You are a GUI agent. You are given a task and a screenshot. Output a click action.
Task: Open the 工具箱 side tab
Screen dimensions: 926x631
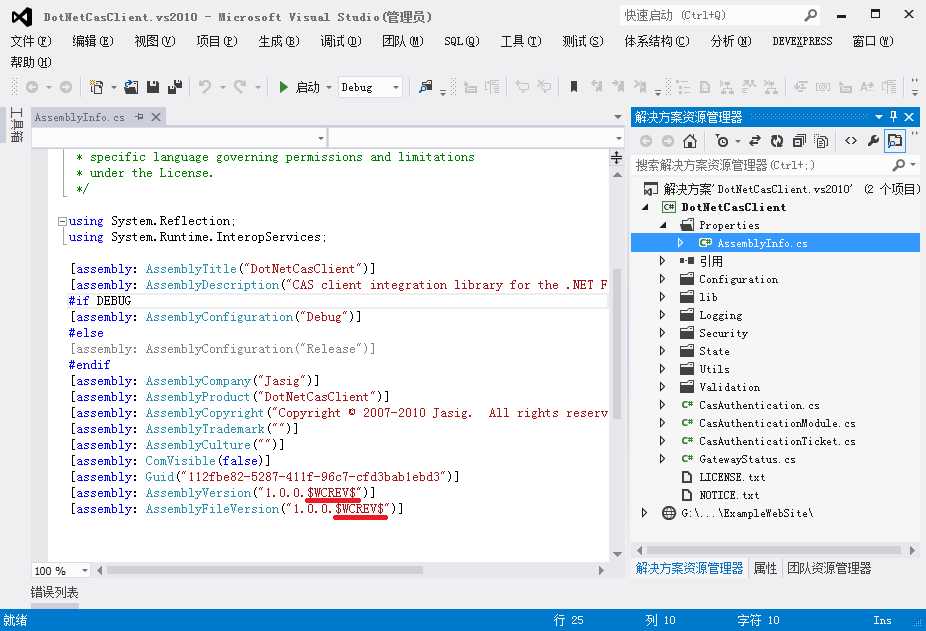click(x=16, y=124)
